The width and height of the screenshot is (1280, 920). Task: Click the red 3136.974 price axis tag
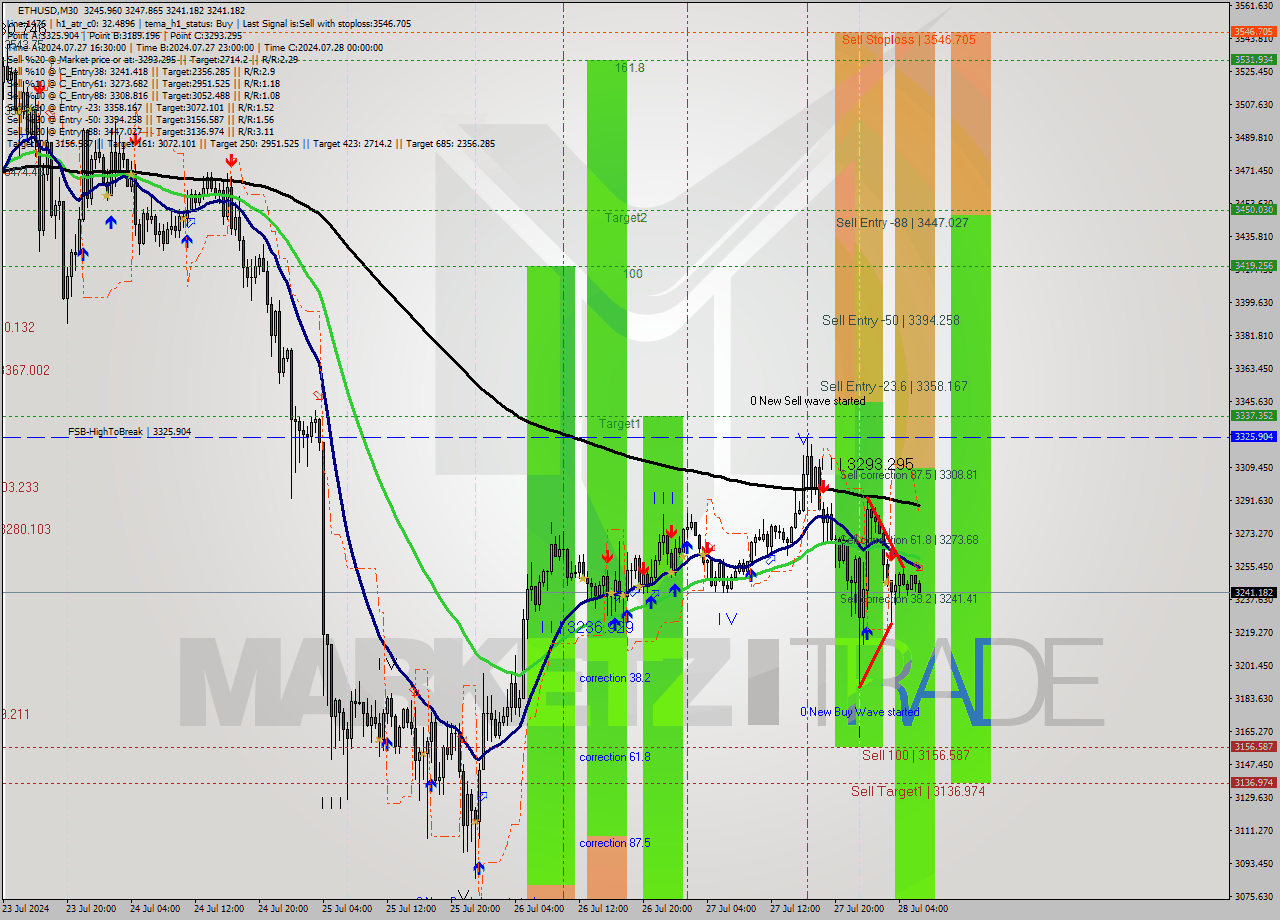tap(1253, 783)
